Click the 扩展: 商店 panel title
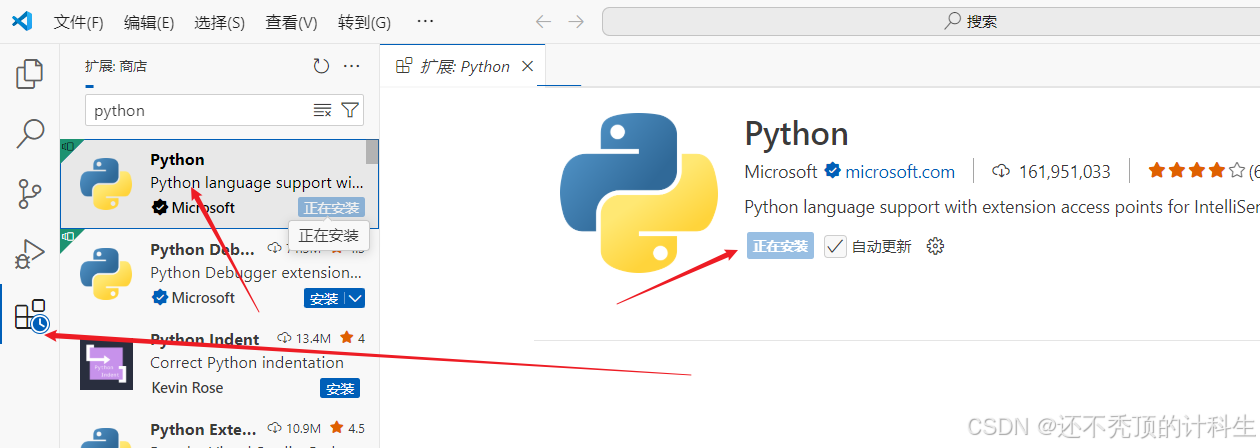 pos(116,66)
